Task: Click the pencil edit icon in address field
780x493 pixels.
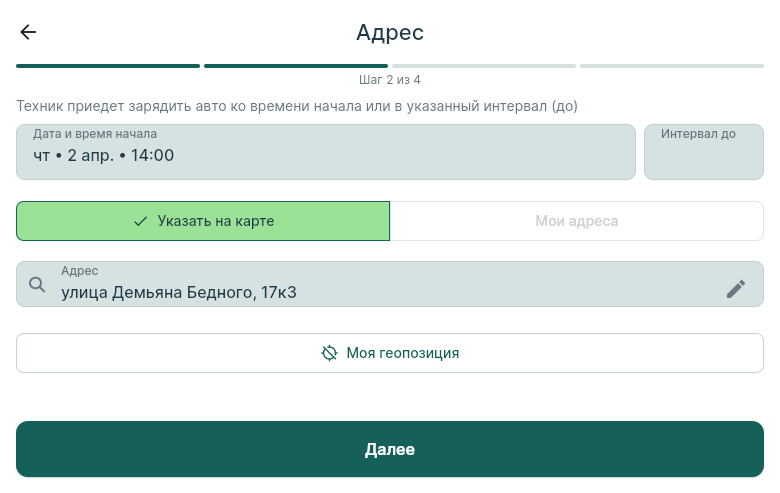Action: (x=736, y=289)
